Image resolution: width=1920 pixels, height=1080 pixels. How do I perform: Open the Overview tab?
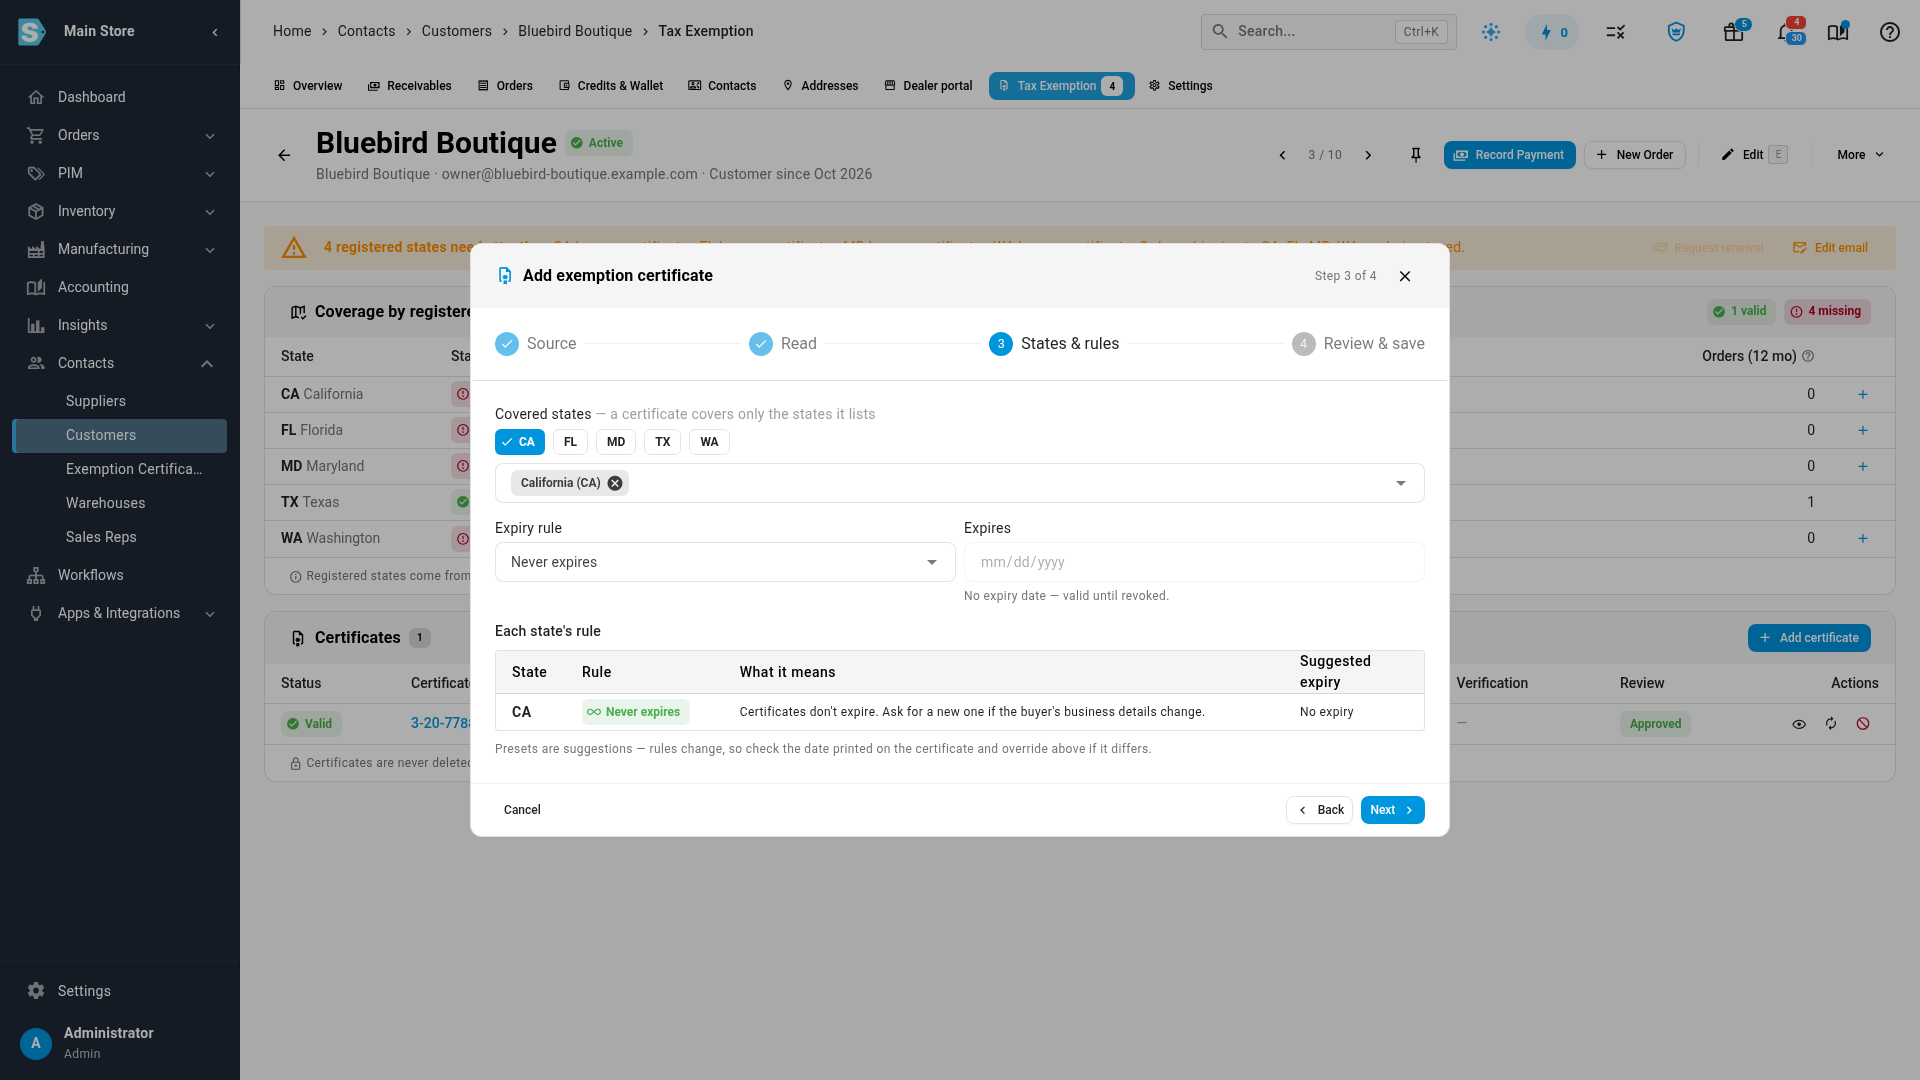click(308, 86)
